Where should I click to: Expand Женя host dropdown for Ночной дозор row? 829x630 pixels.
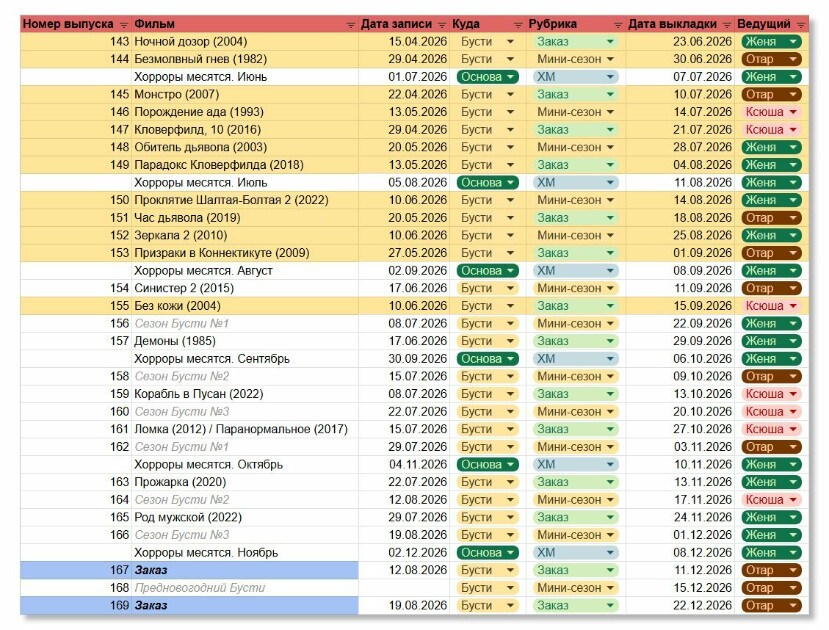point(793,42)
